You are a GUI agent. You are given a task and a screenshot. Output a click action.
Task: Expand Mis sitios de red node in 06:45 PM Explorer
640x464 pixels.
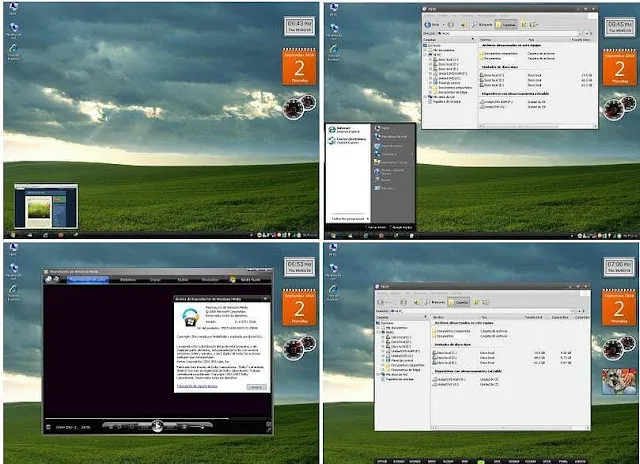tap(425, 97)
